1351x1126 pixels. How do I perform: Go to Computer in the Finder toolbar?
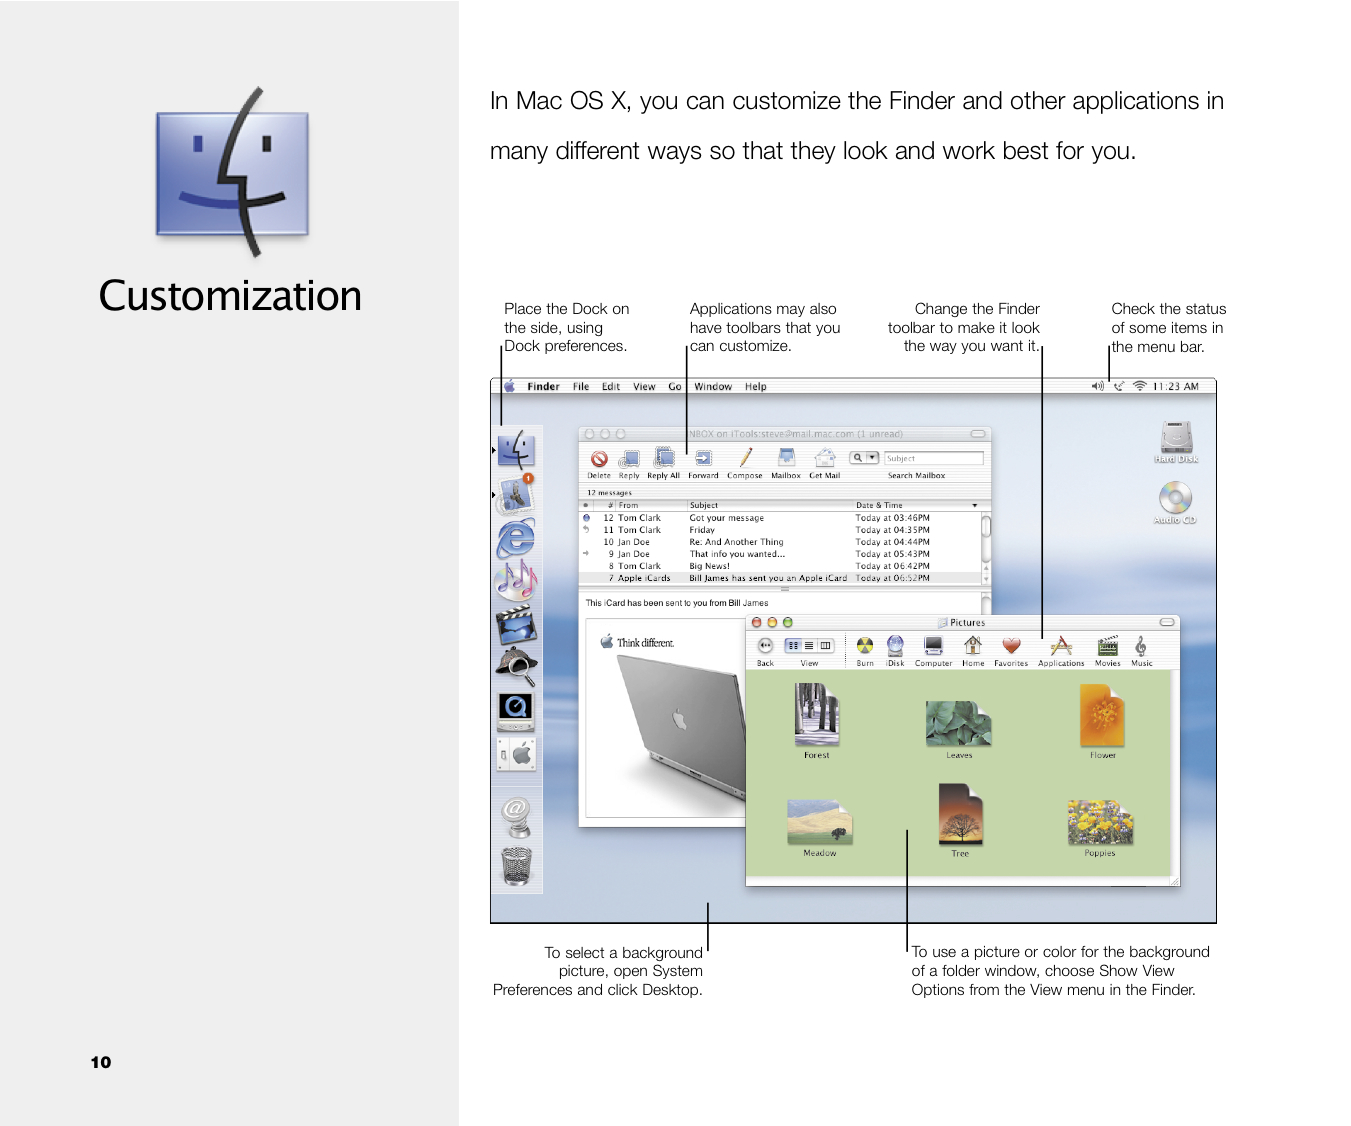(933, 651)
